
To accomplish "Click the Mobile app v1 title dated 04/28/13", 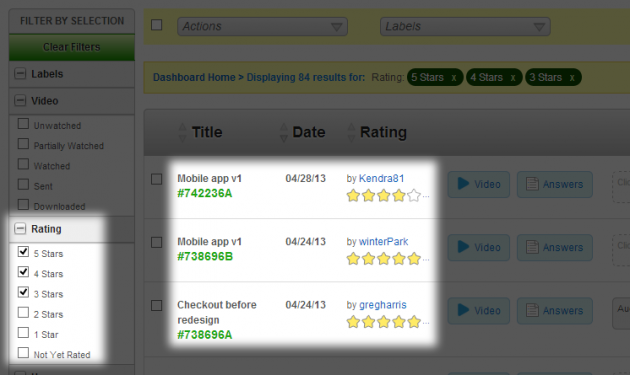I will tap(209, 178).
